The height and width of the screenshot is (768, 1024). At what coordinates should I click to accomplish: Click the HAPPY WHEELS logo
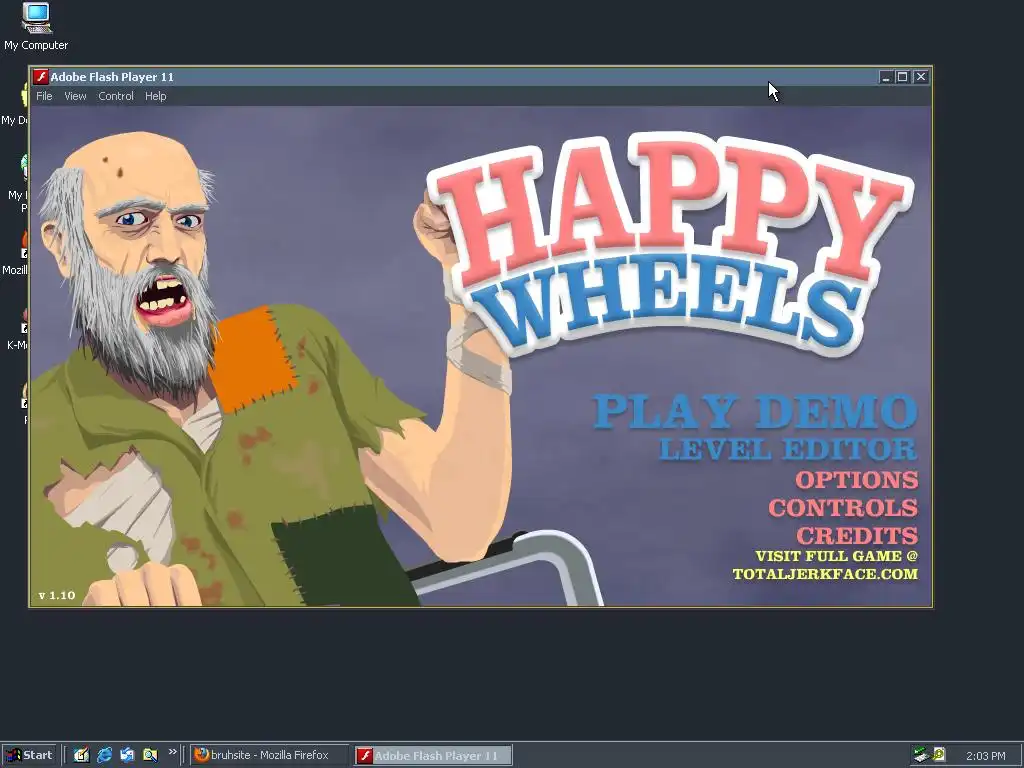(669, 242)
